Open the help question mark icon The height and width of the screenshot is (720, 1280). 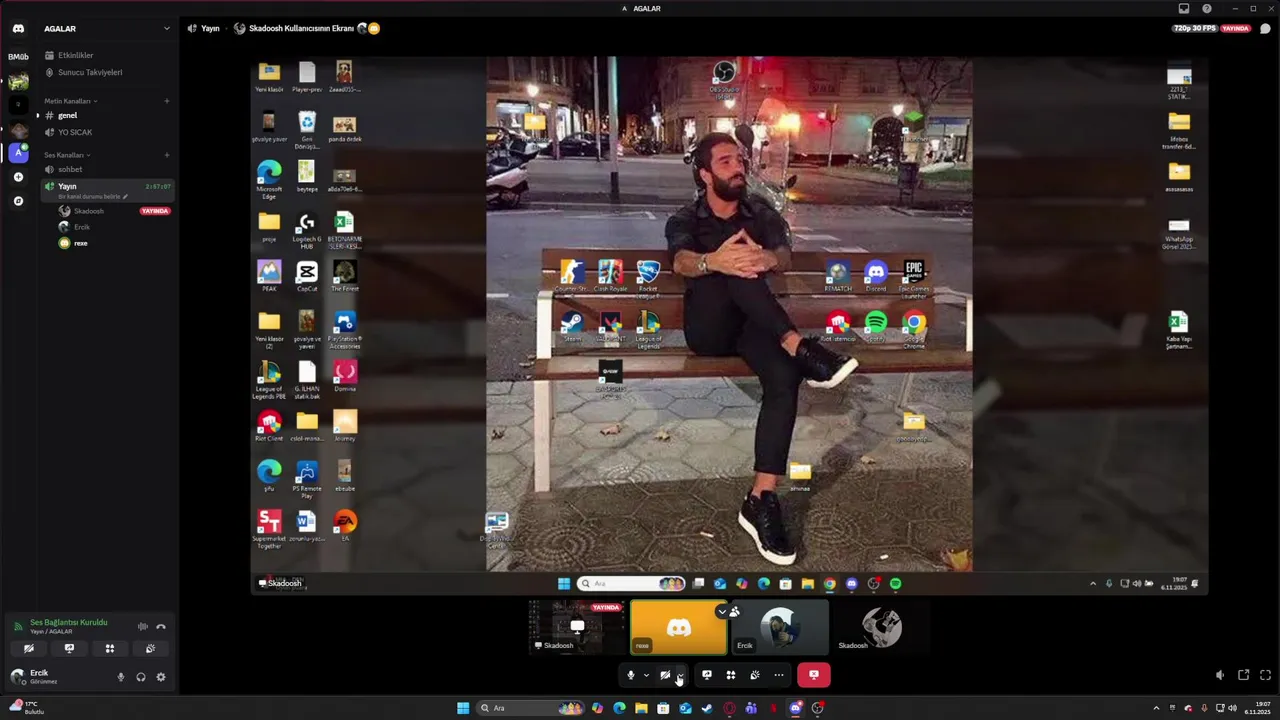(x=1207, y=9)
